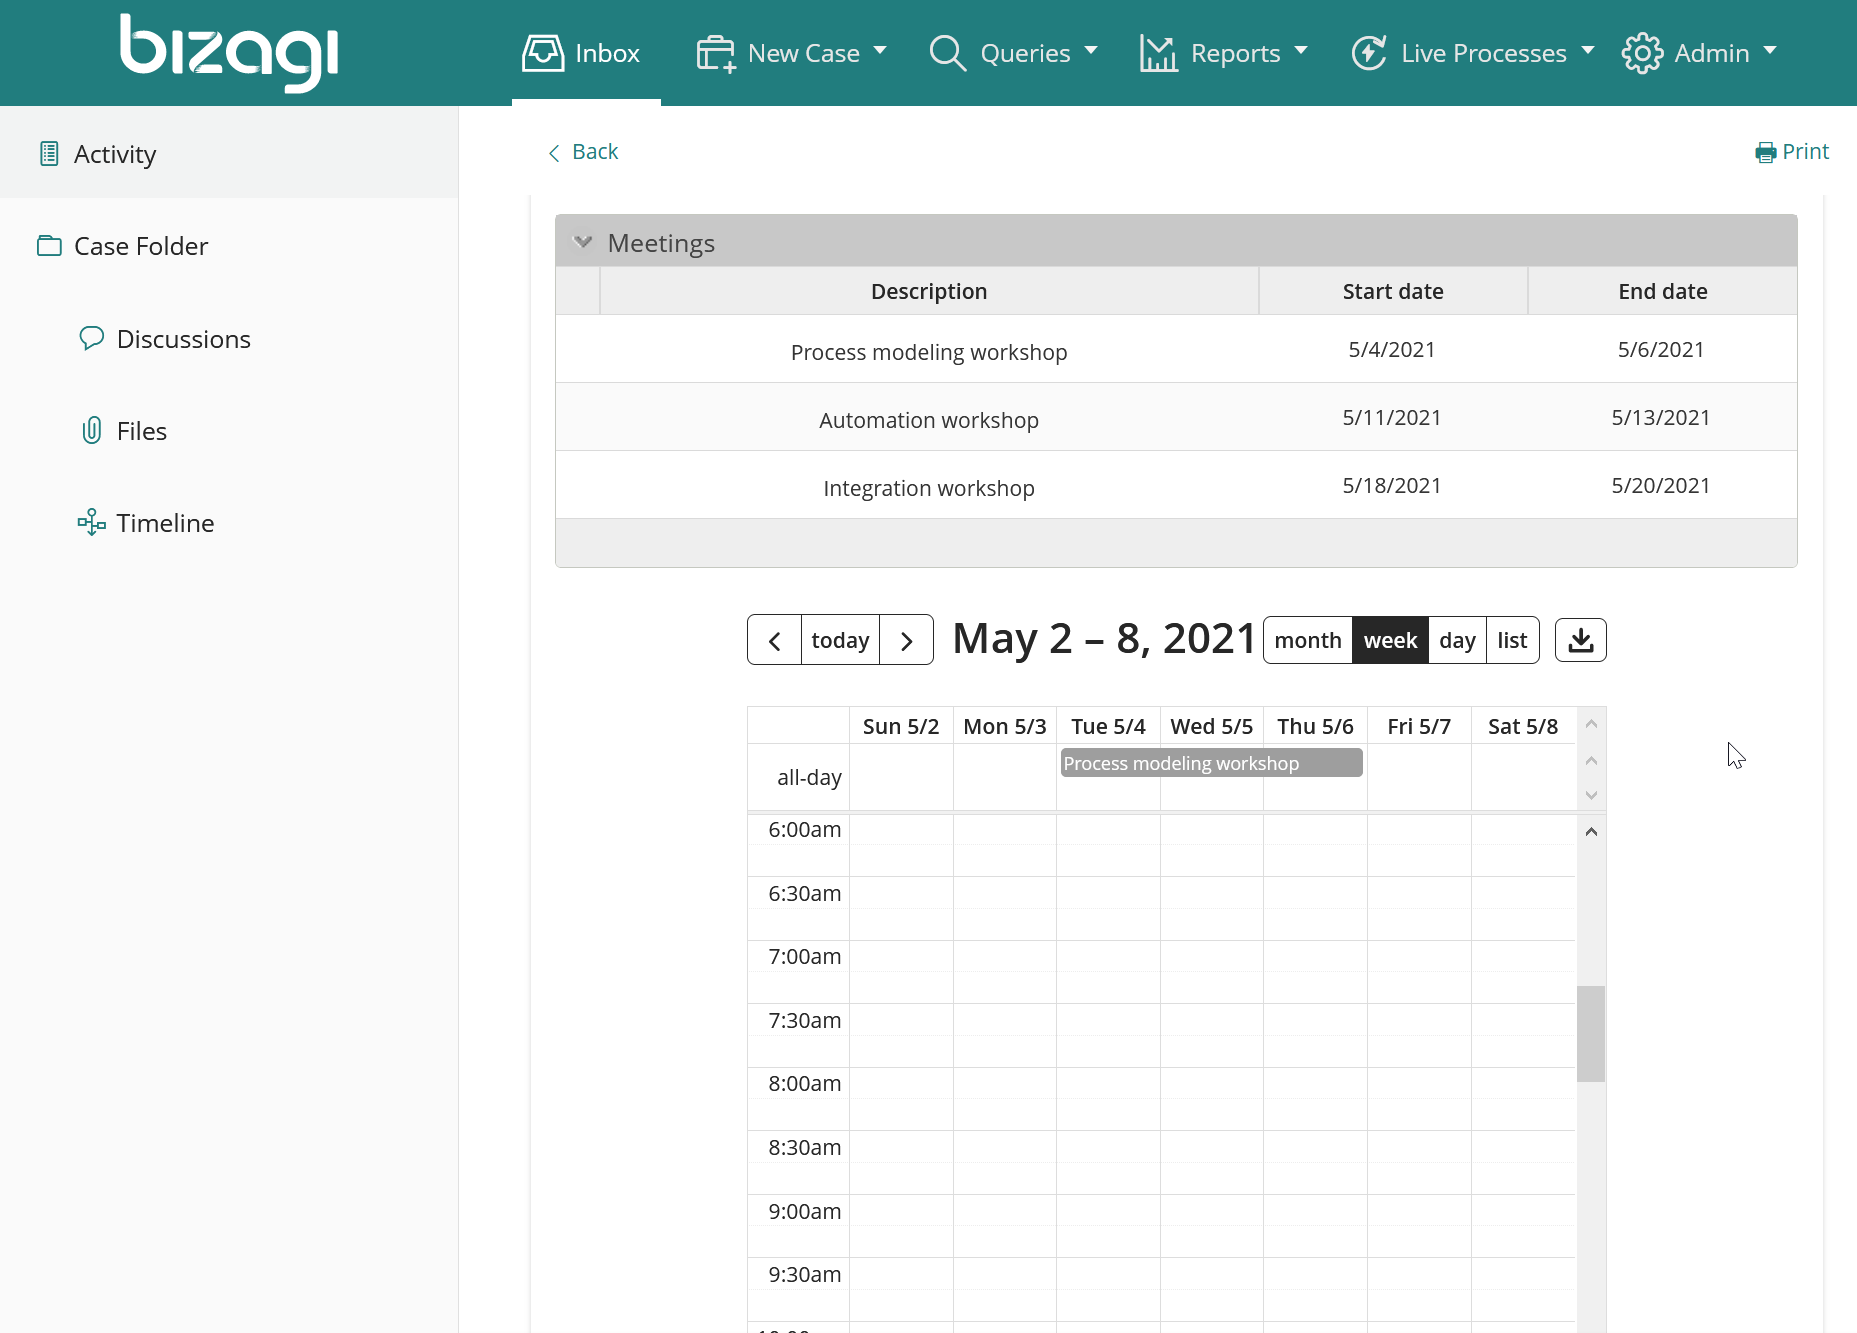Click the Reports chart icon
This screenshot has width=1857, height=1333.
click(x=1158, y=53)
